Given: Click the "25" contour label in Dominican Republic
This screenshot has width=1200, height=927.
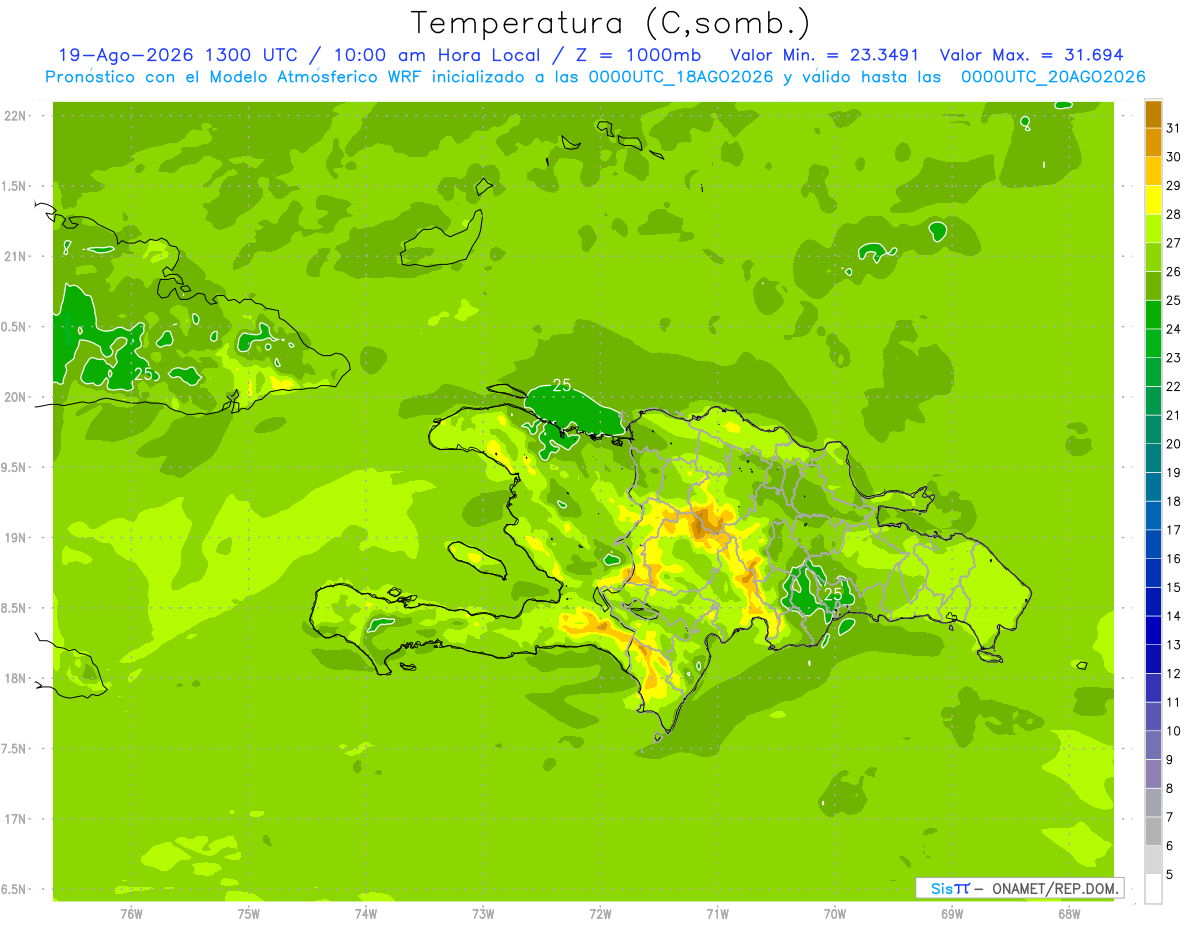Looking at the screenshot, I should [833, 594].
